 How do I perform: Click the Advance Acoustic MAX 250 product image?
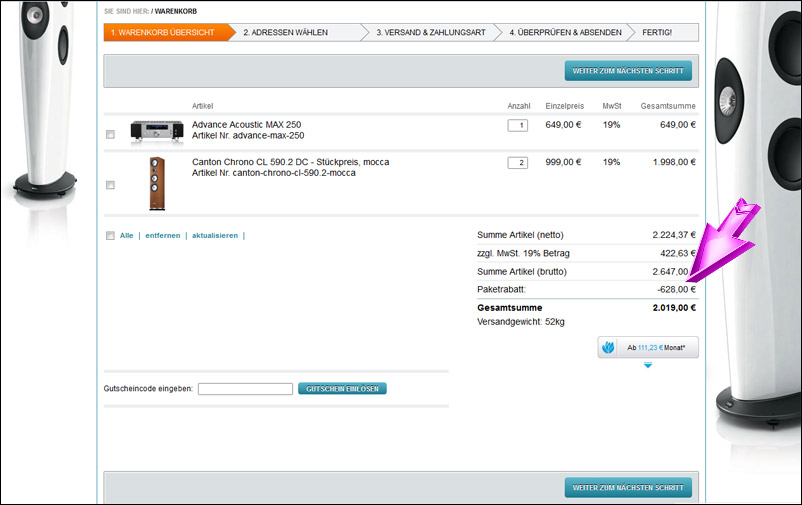pyautogui.click(x=157, y=131)
